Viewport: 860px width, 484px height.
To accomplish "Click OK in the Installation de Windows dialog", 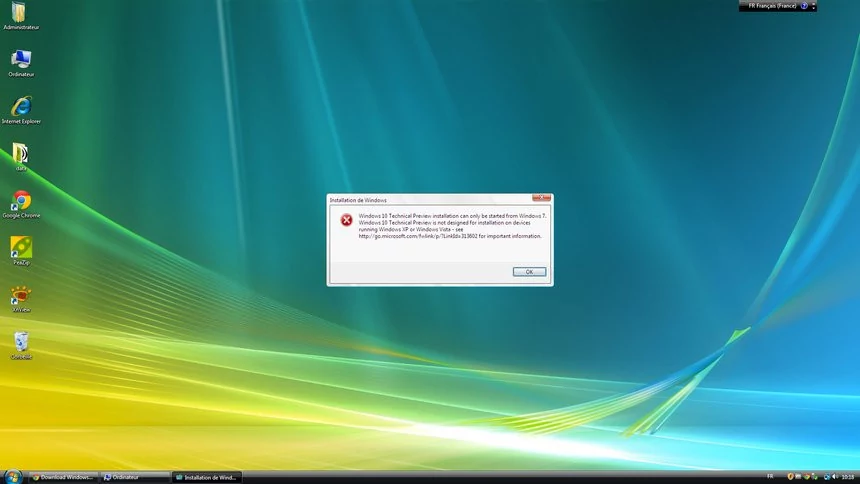I will [x=529, y=272].
